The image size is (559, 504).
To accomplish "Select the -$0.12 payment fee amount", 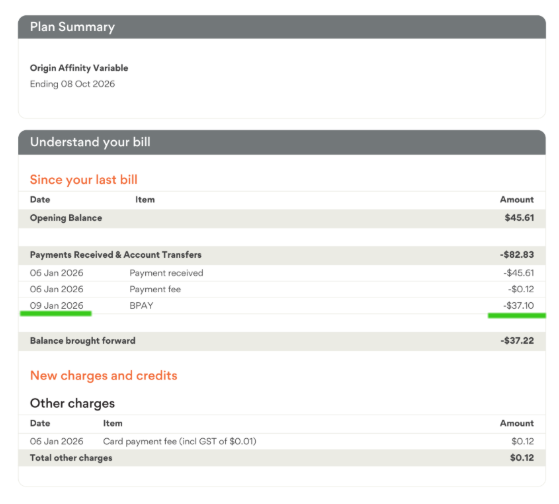I will coord(521,289).
